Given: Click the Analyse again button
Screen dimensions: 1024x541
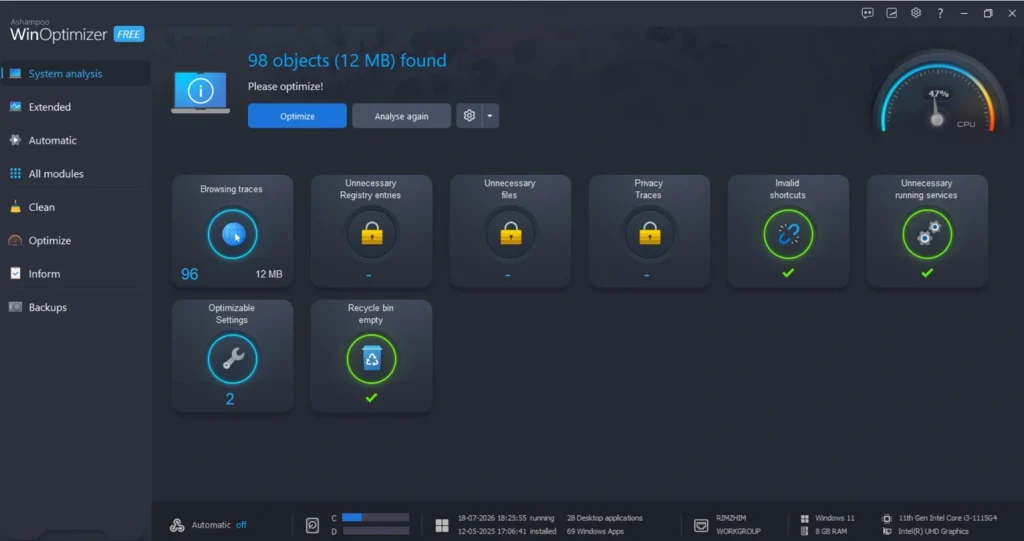Looking at the screenshot, I should coord(402,116).
